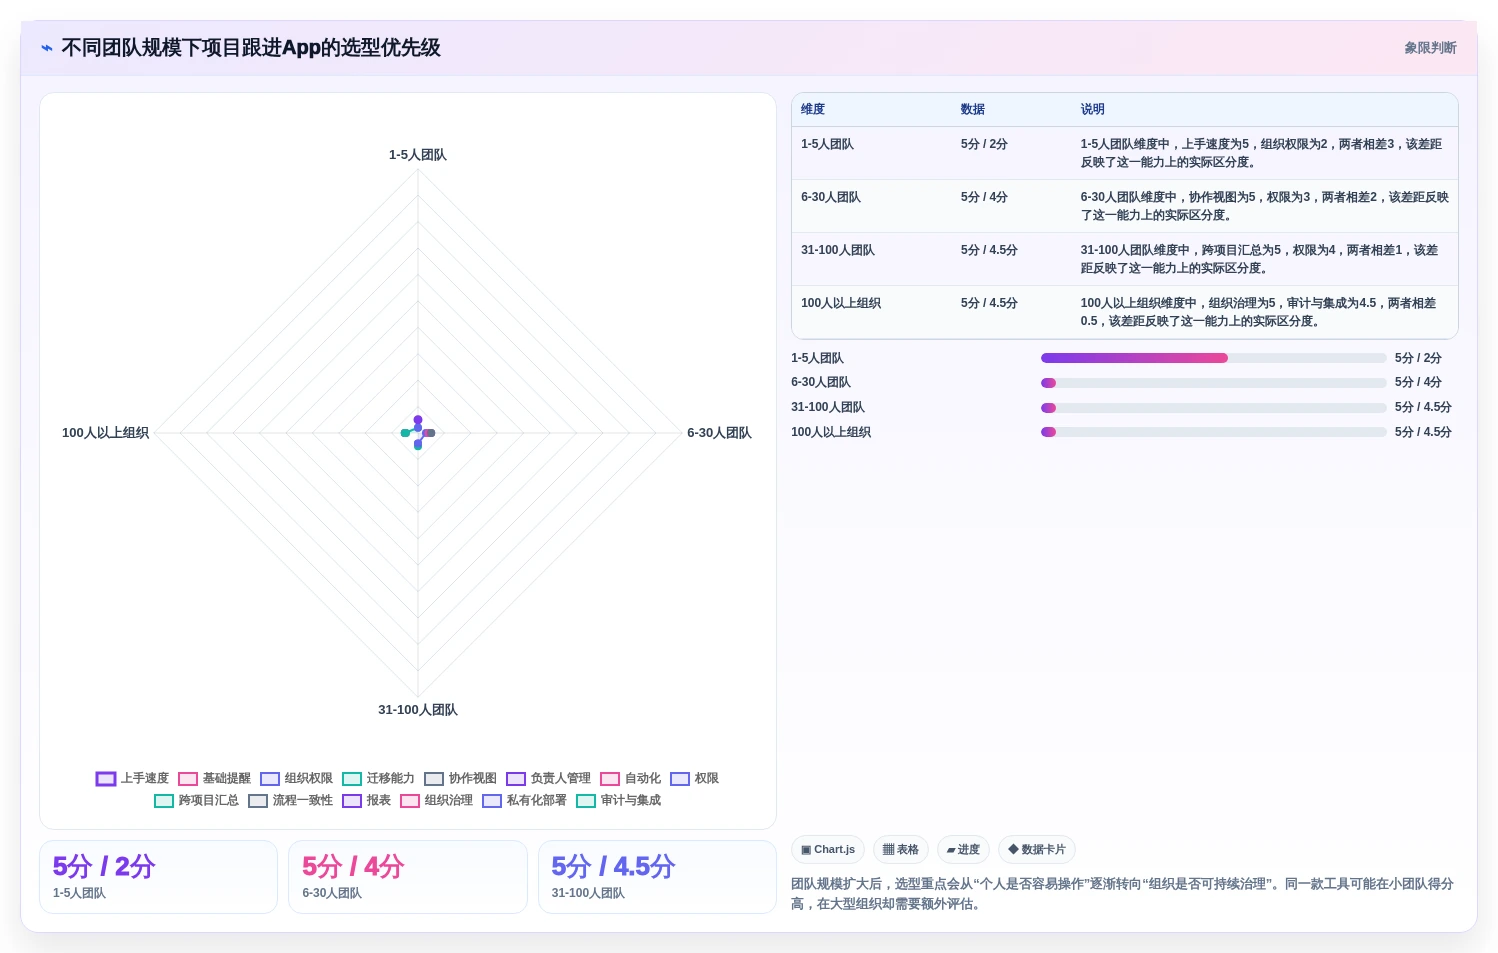Toggle the 私有化部署 legend item
The width and height of the screenshot is (1498, 953).
(525, 800)
